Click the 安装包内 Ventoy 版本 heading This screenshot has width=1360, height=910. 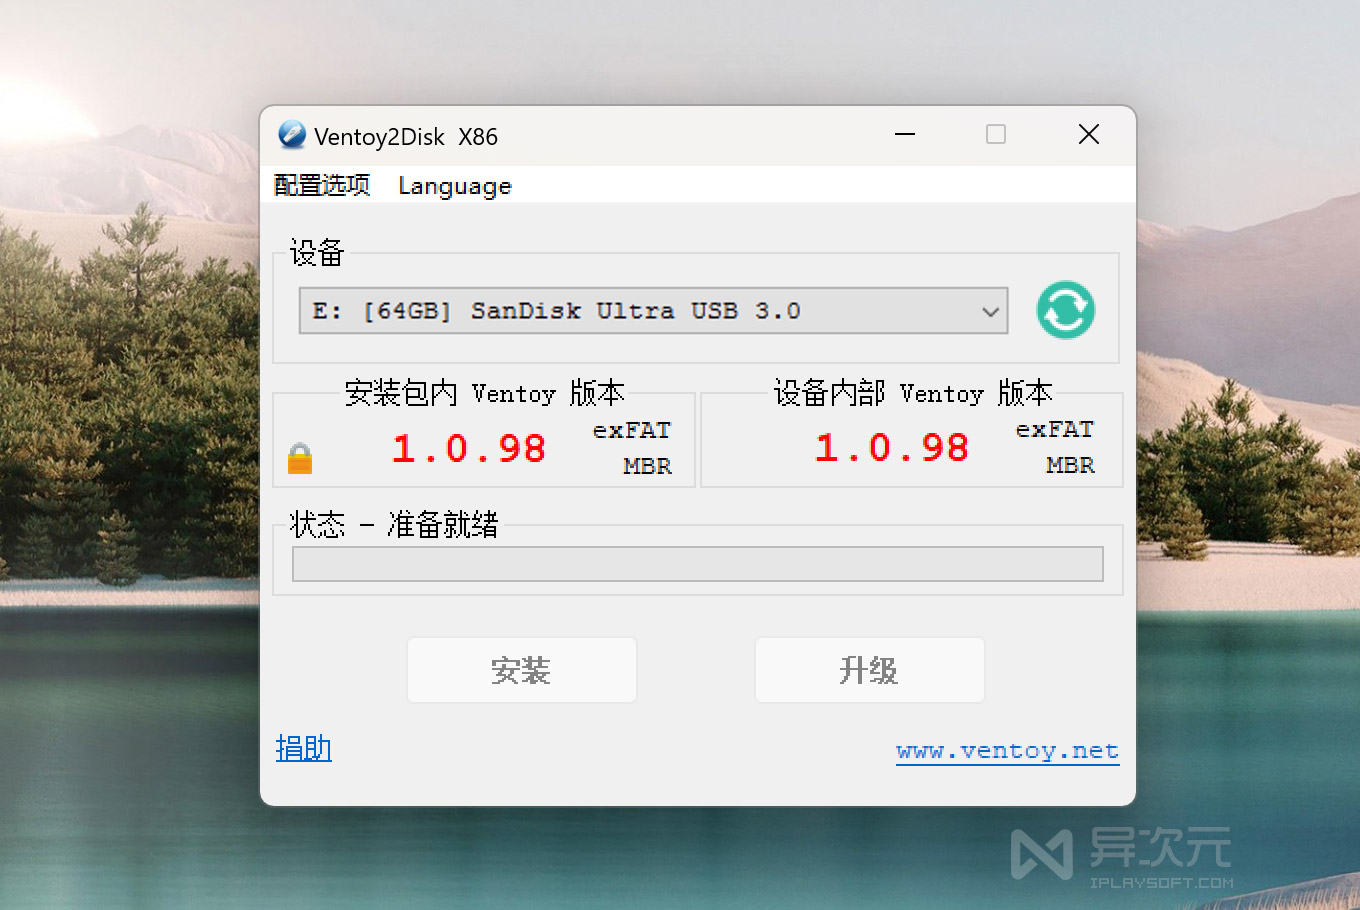click(484, 393)
